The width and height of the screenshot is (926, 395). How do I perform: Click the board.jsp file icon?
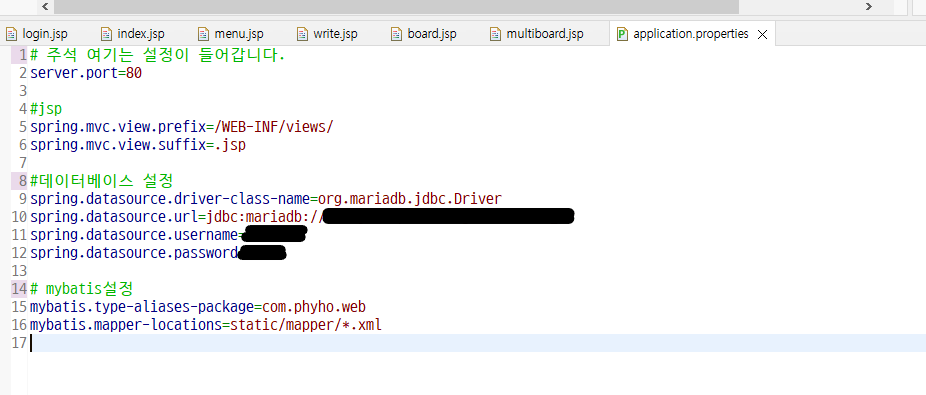(397, 34)
